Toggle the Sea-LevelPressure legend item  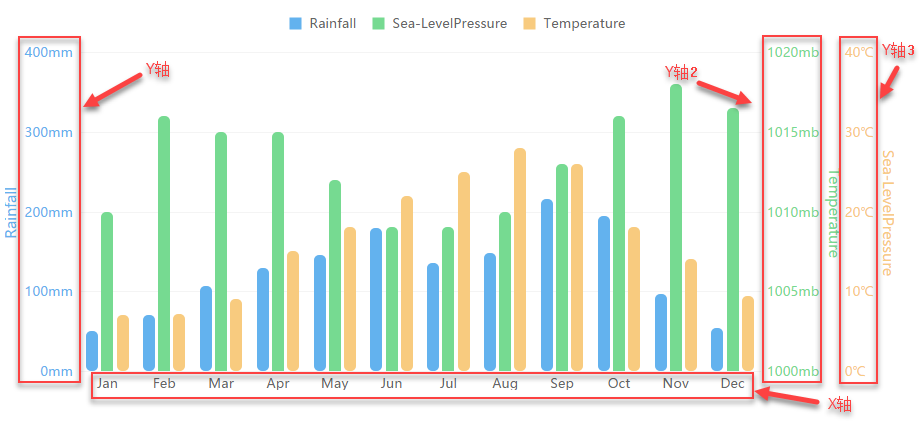point(449,23)
